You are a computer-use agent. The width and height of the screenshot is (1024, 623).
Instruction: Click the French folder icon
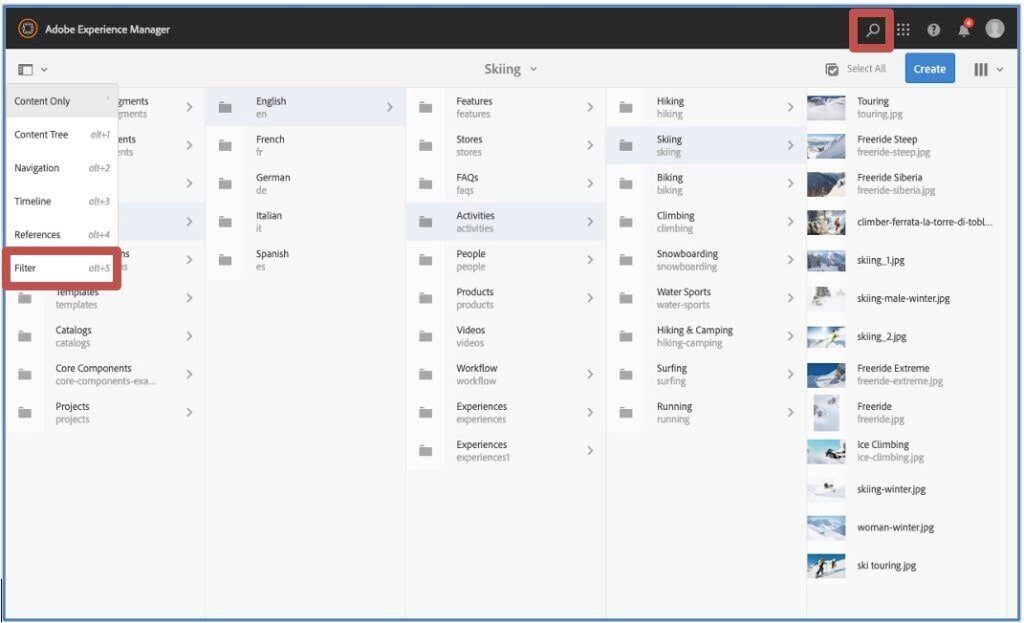click(x=225, y=145)
